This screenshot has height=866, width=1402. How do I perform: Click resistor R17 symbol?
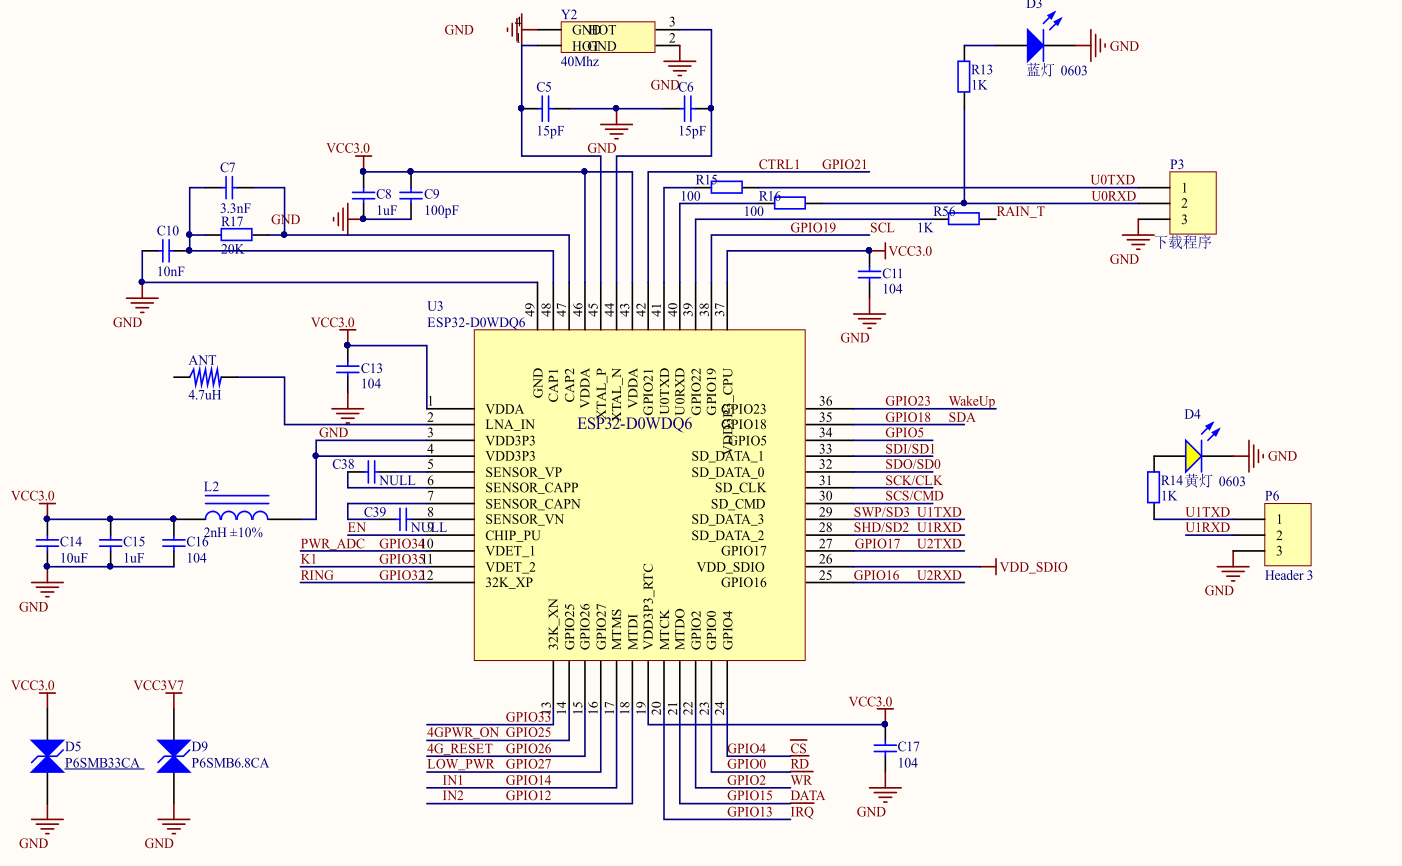tap(236, 235)
